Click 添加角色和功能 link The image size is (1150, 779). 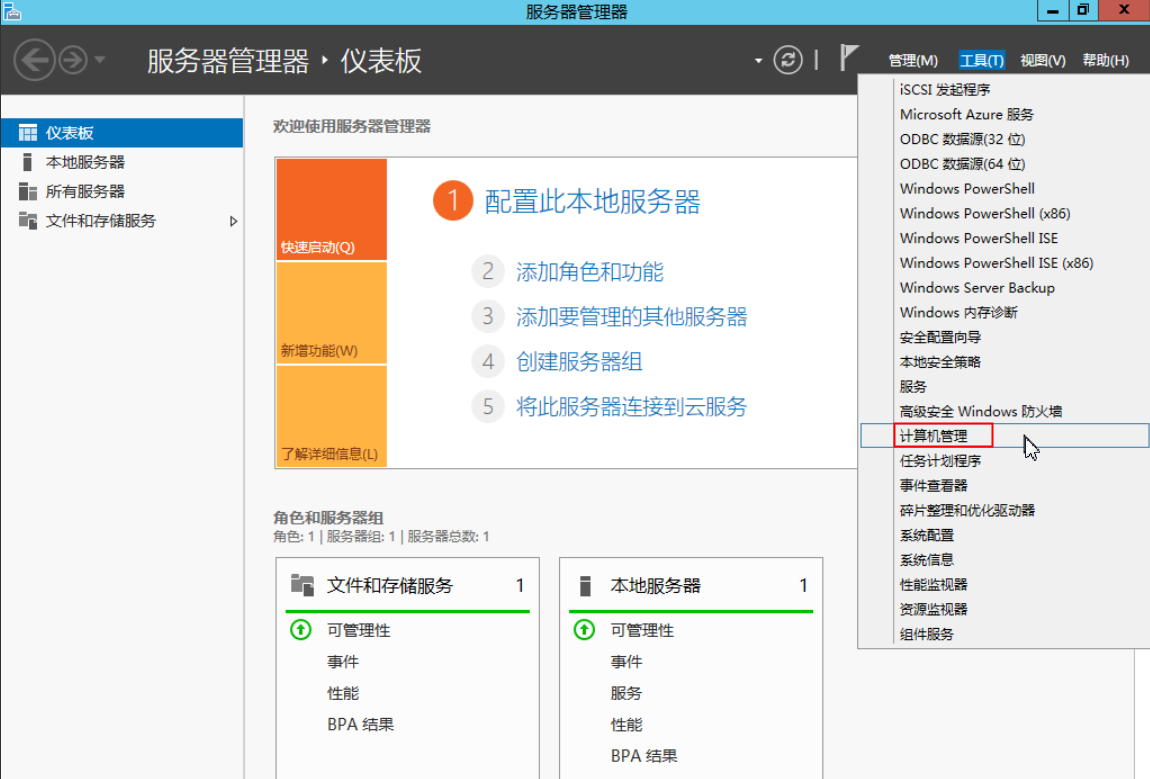(589, 272)
